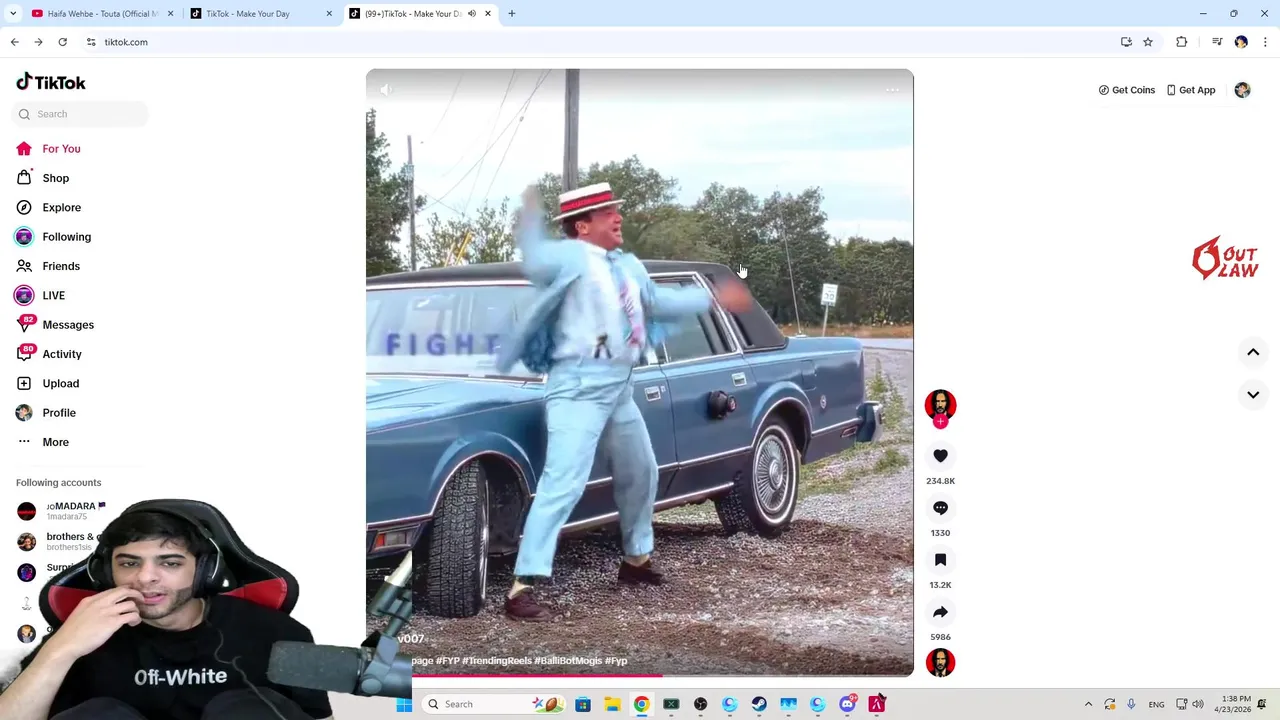This screenshot has height=720, width=1280.
Task: Open Steam from taskbar
Action: click(759, 704)
